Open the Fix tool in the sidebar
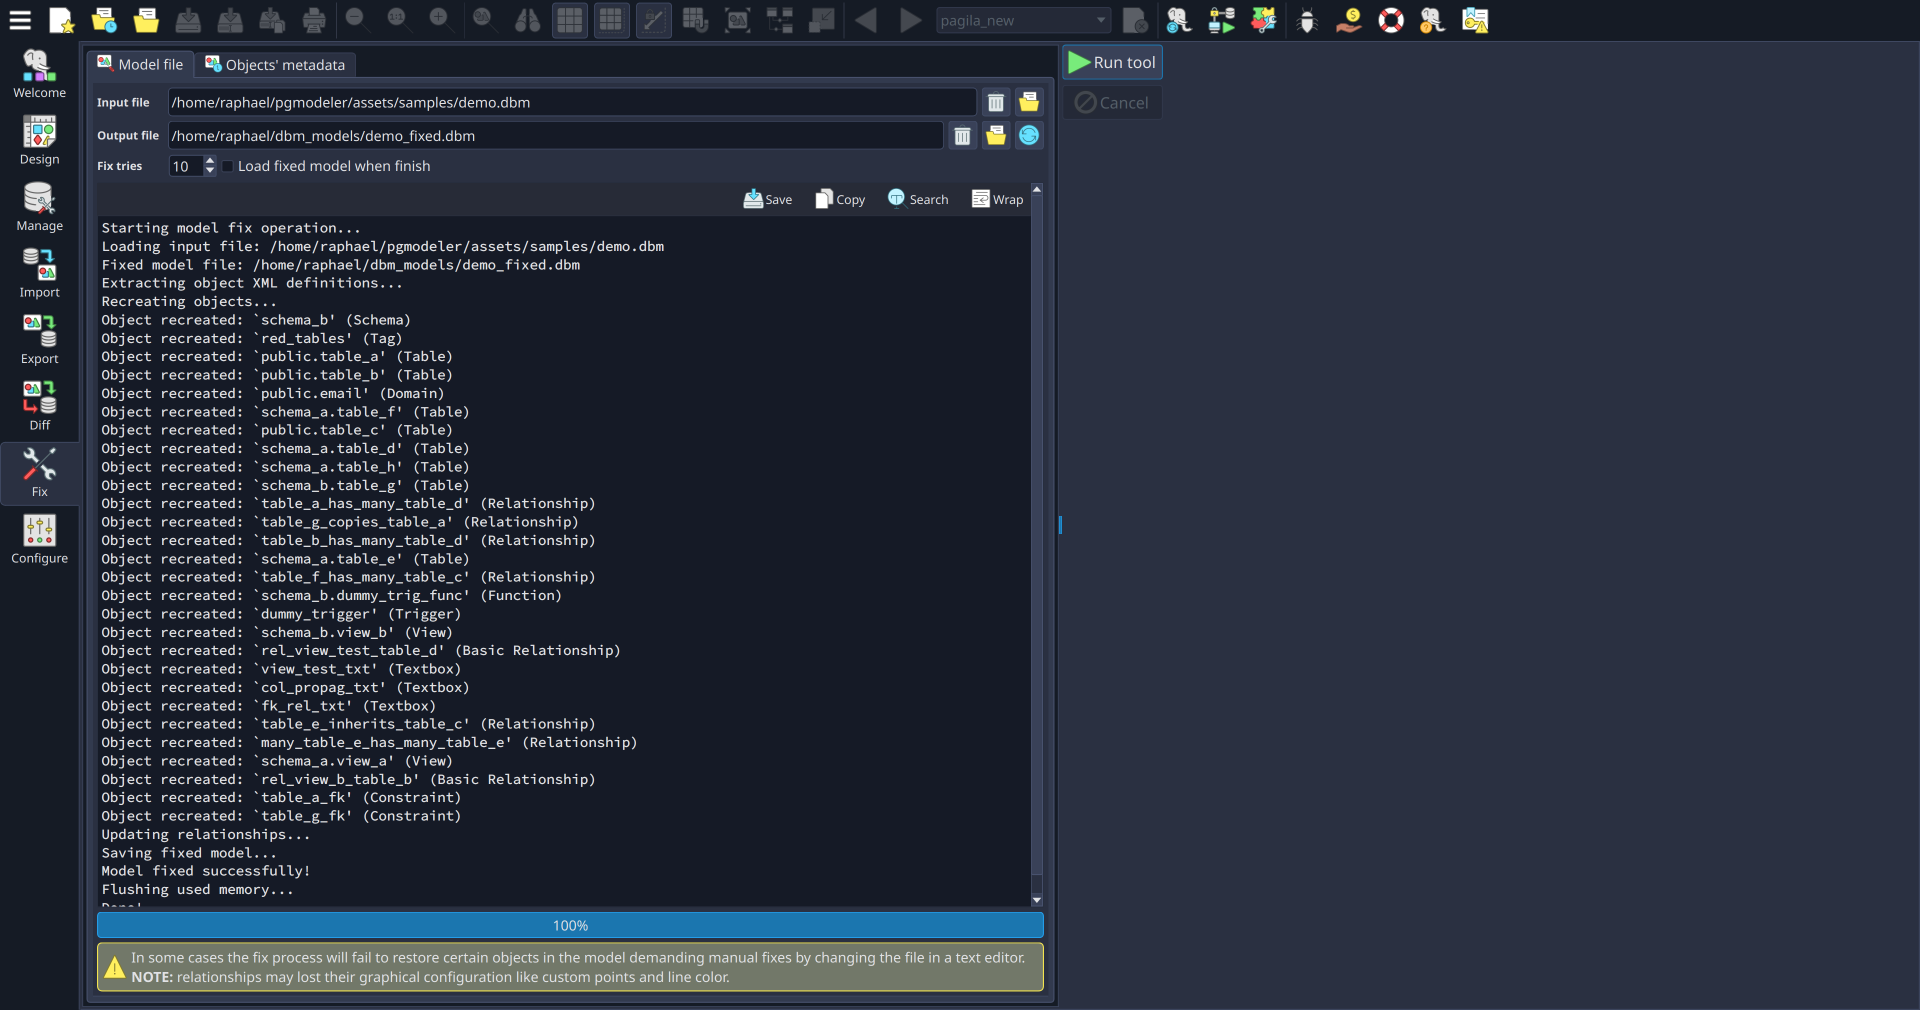 (x=39, y=472)
